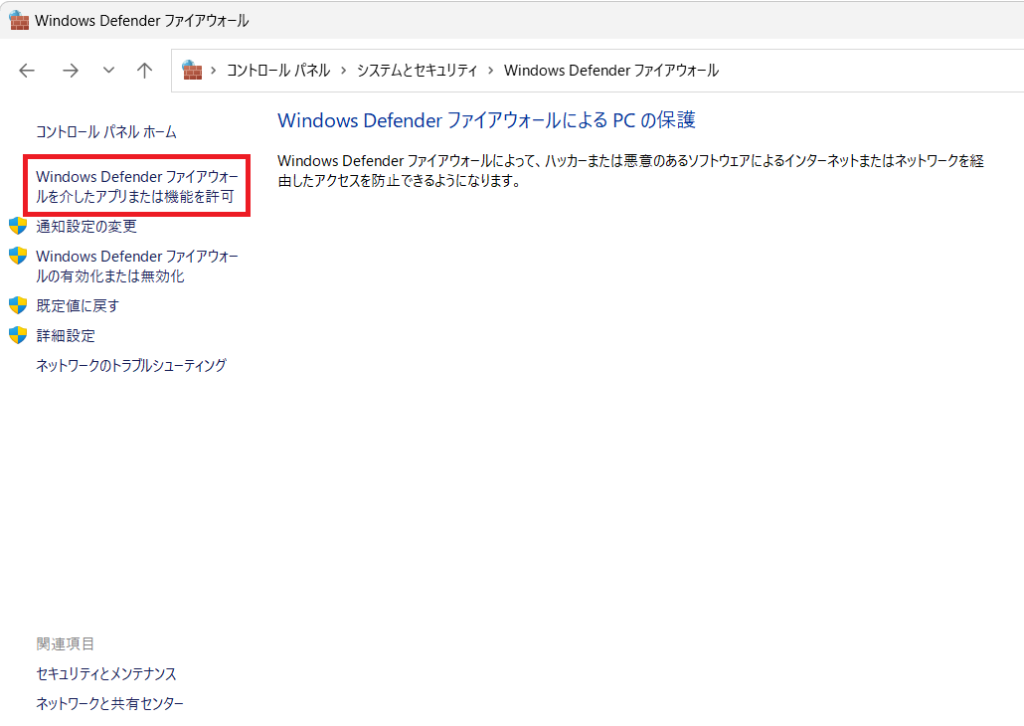Screen dimensions: 1024x726
Task: Select 既定値に戻す link
Action: [78, 306]
